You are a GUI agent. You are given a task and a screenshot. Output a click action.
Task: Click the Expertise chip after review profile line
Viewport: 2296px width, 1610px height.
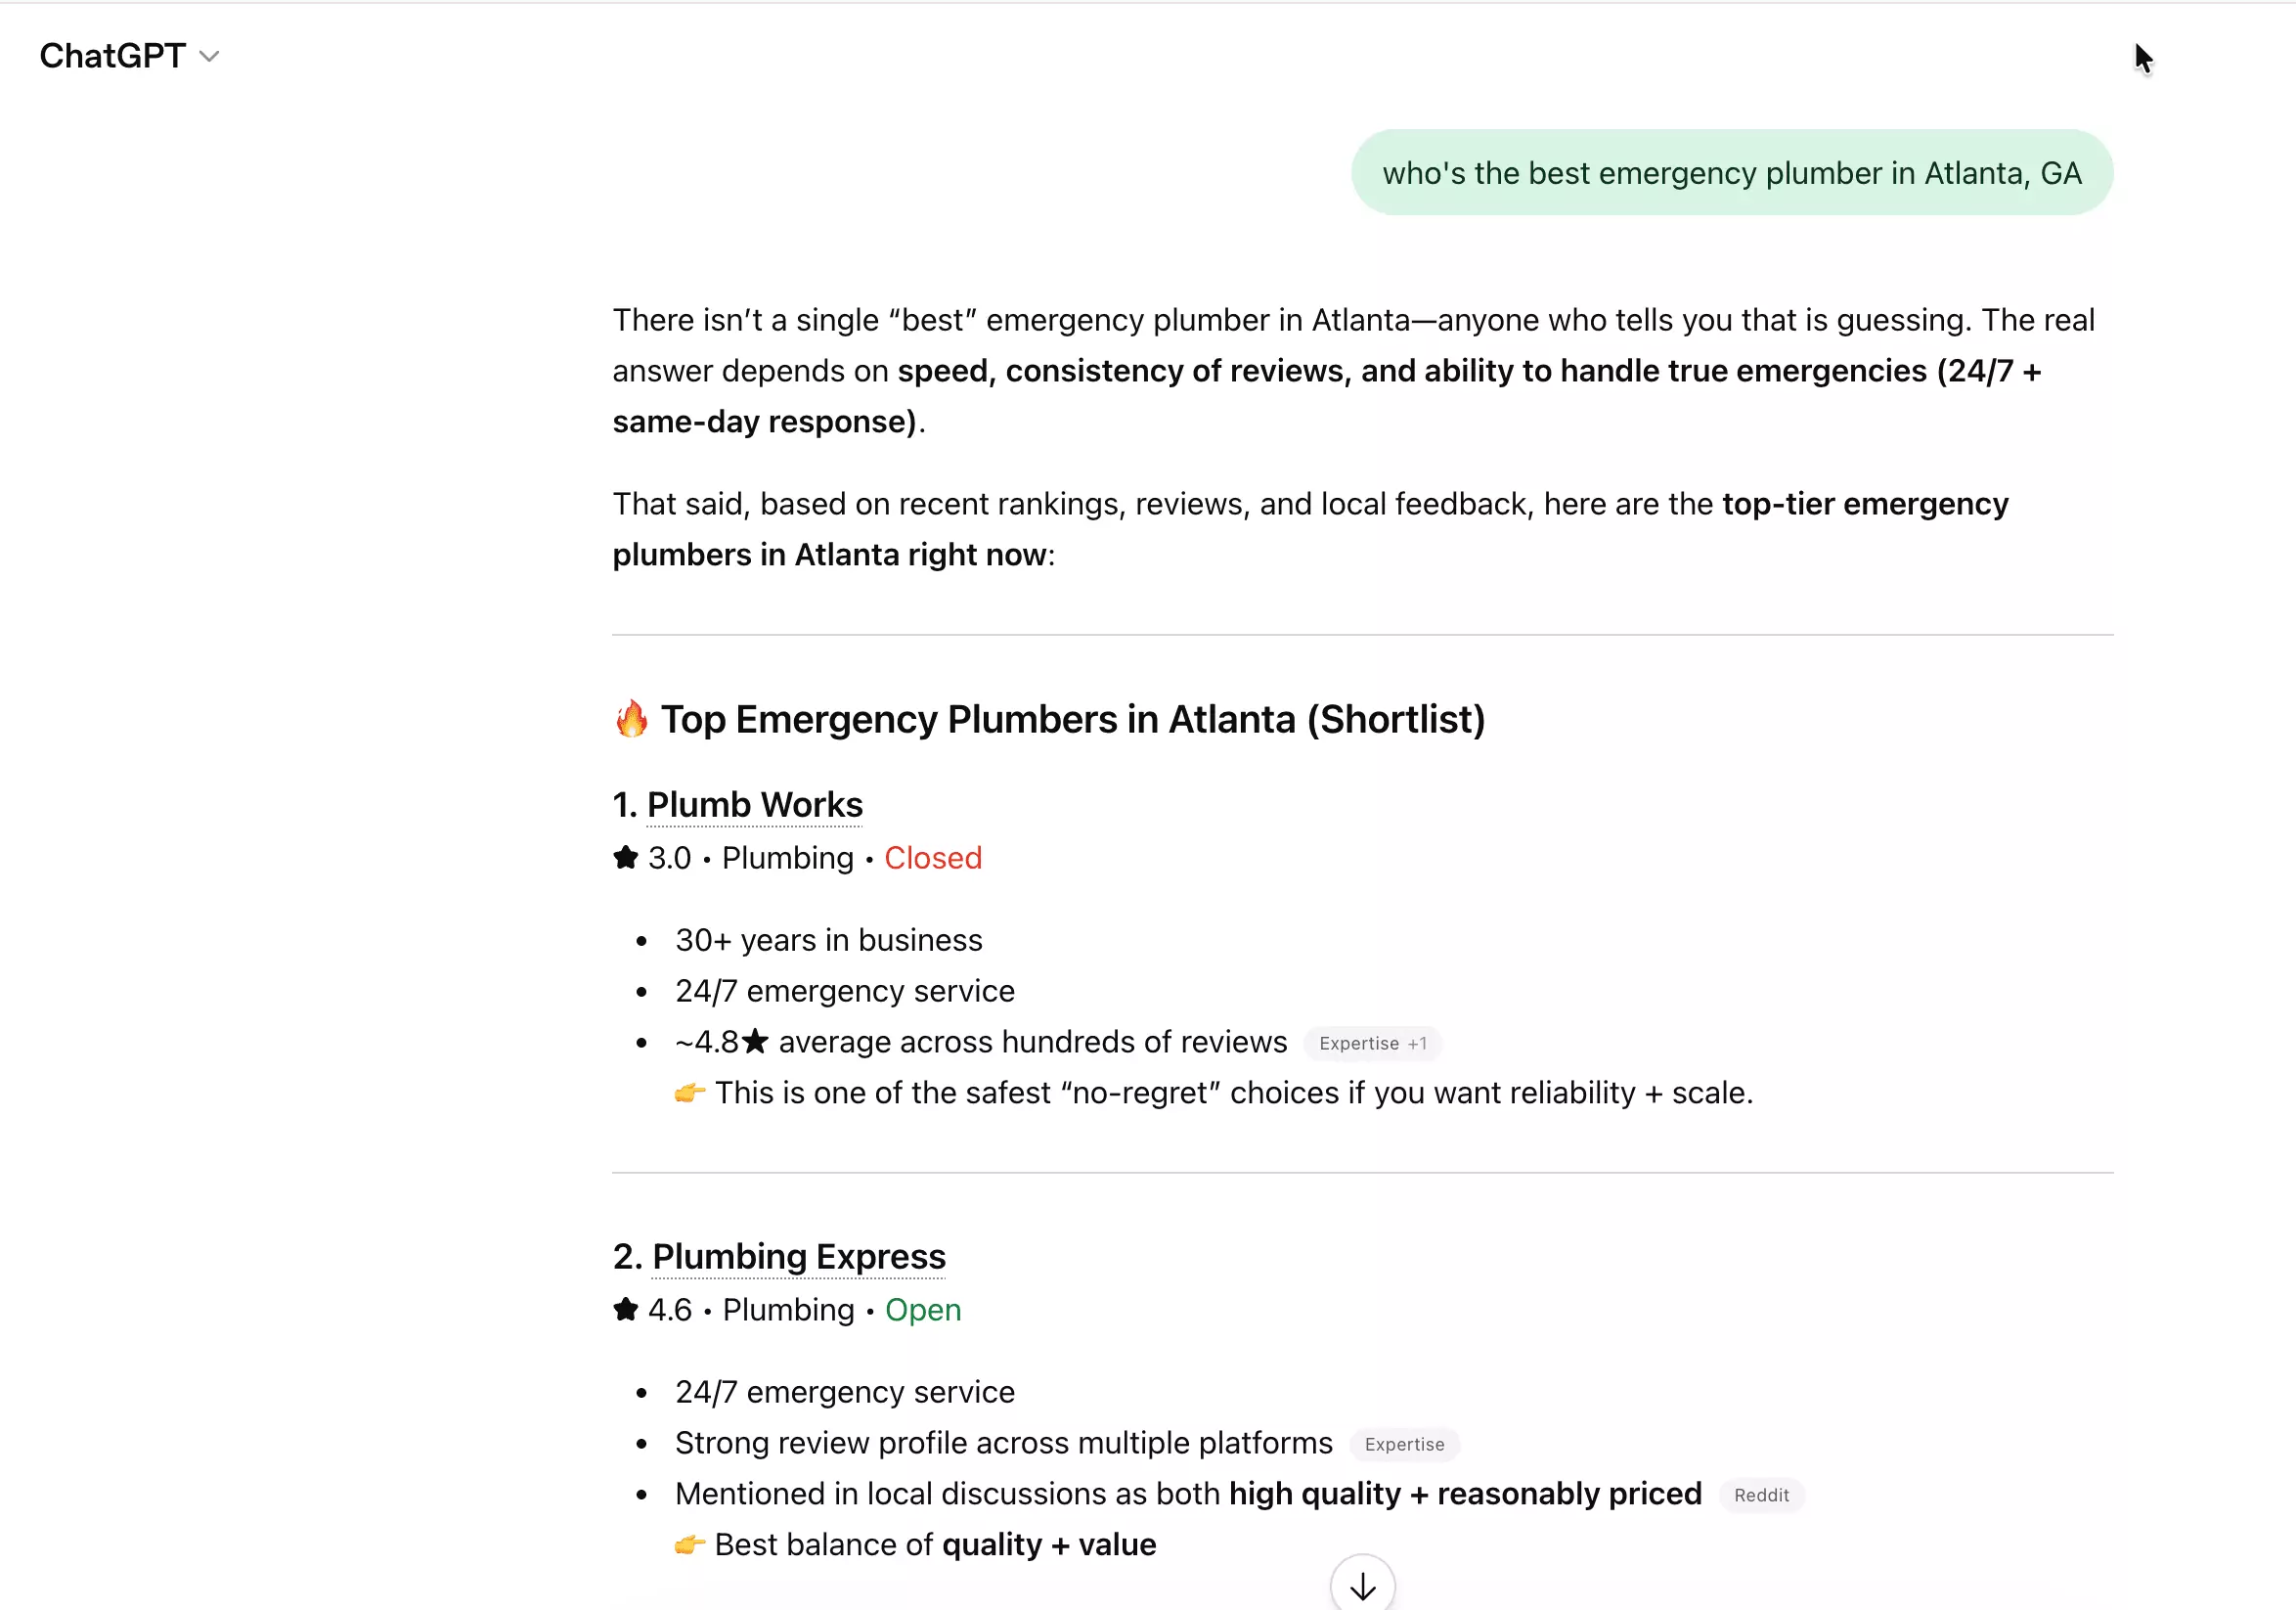[1403, 1444]
